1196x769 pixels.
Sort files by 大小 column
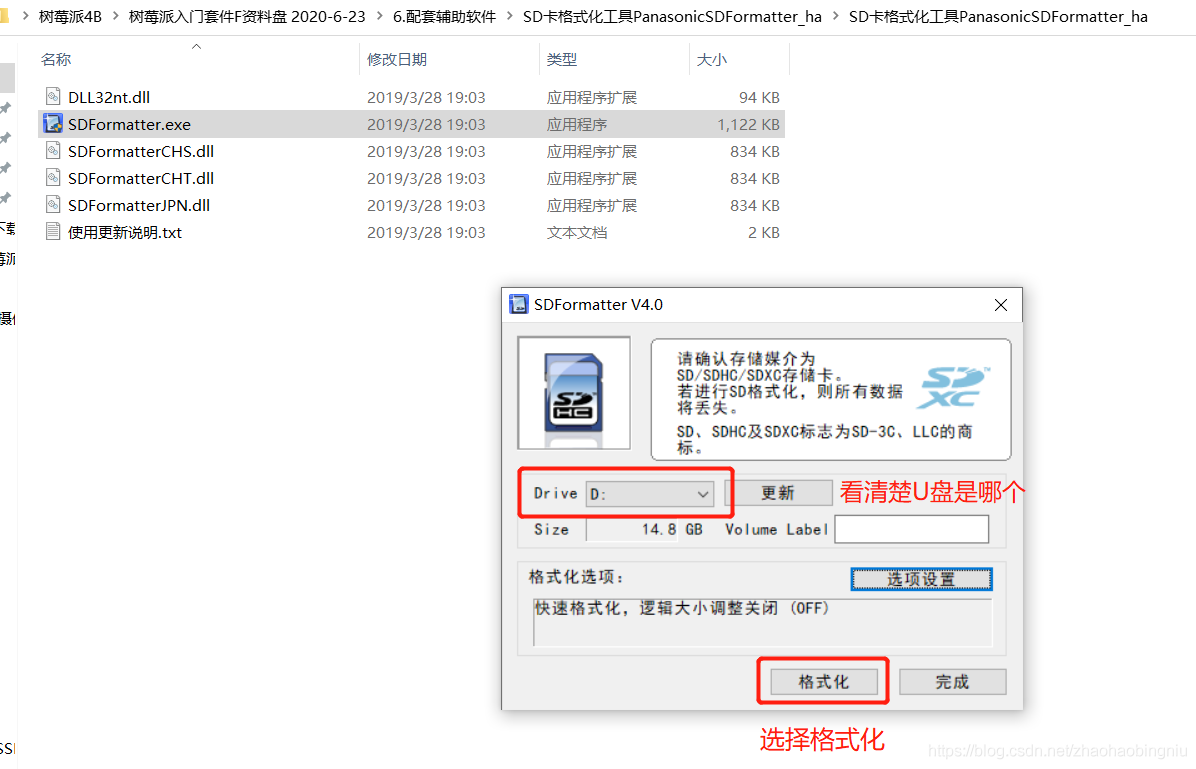[x=712, y=60]
